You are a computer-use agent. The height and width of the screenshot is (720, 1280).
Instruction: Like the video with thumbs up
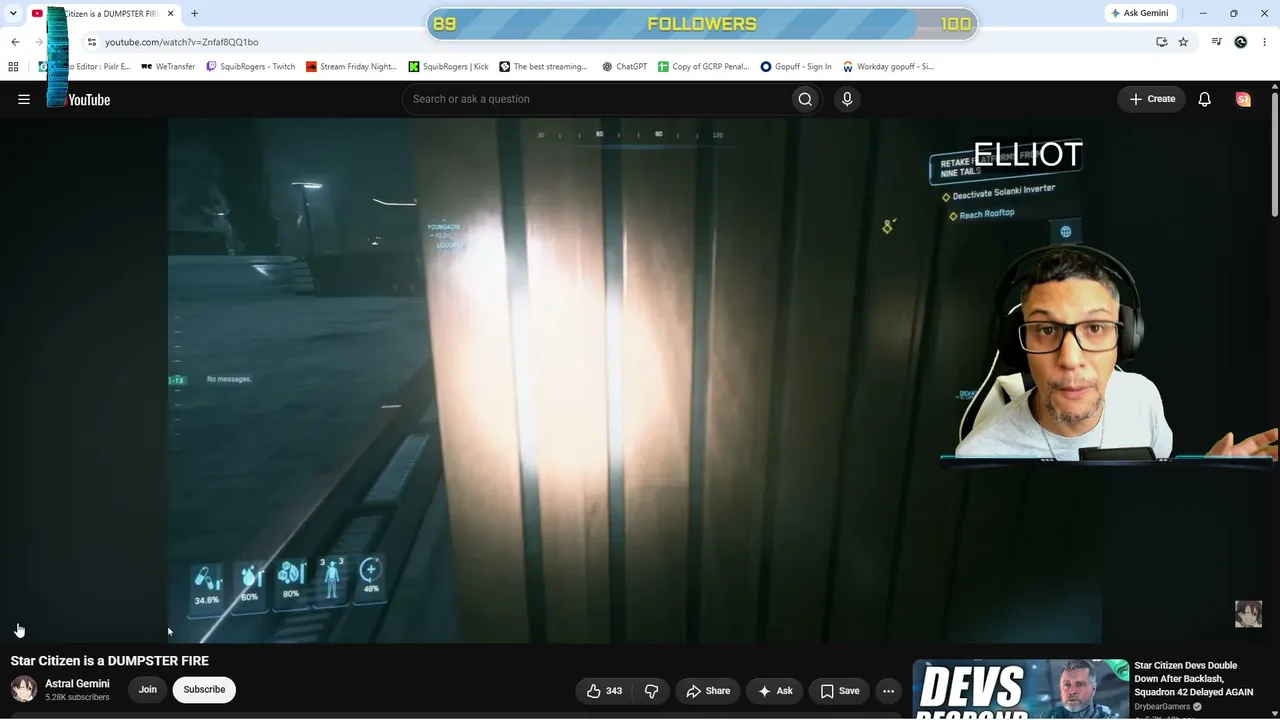click(x=604, y=691)
